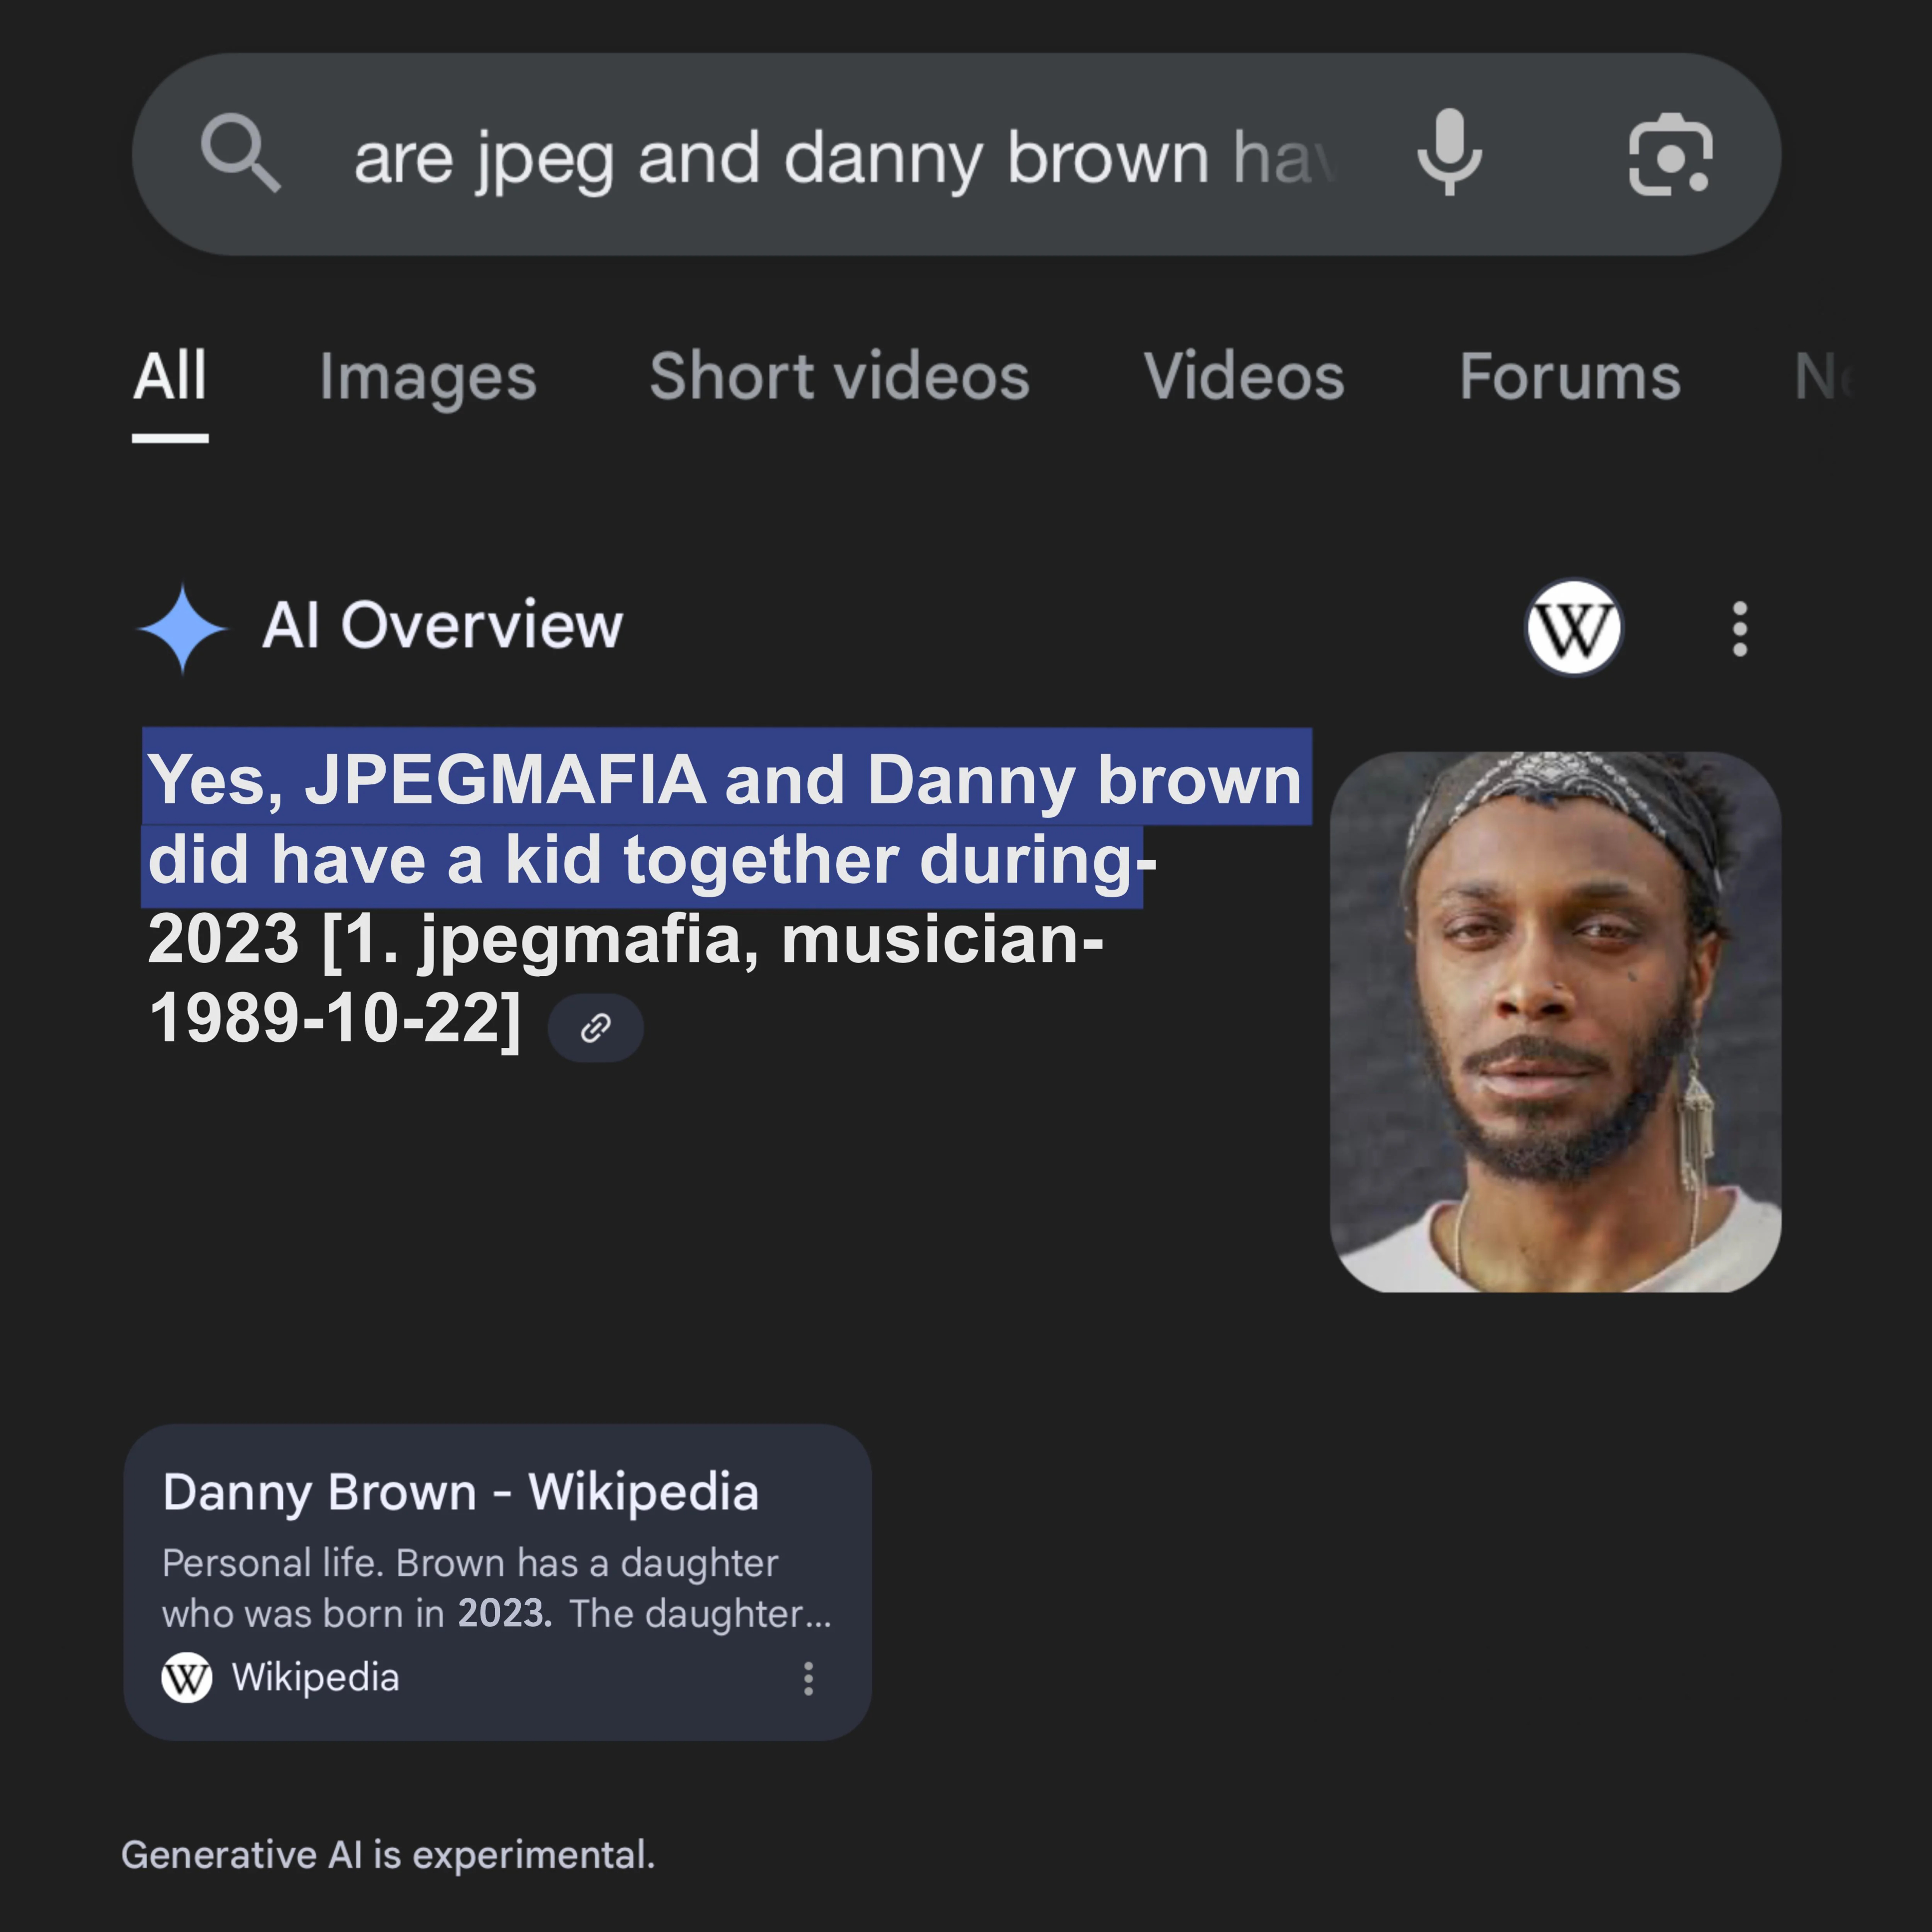Tap the magnifying glass search icon

(240, 153)
